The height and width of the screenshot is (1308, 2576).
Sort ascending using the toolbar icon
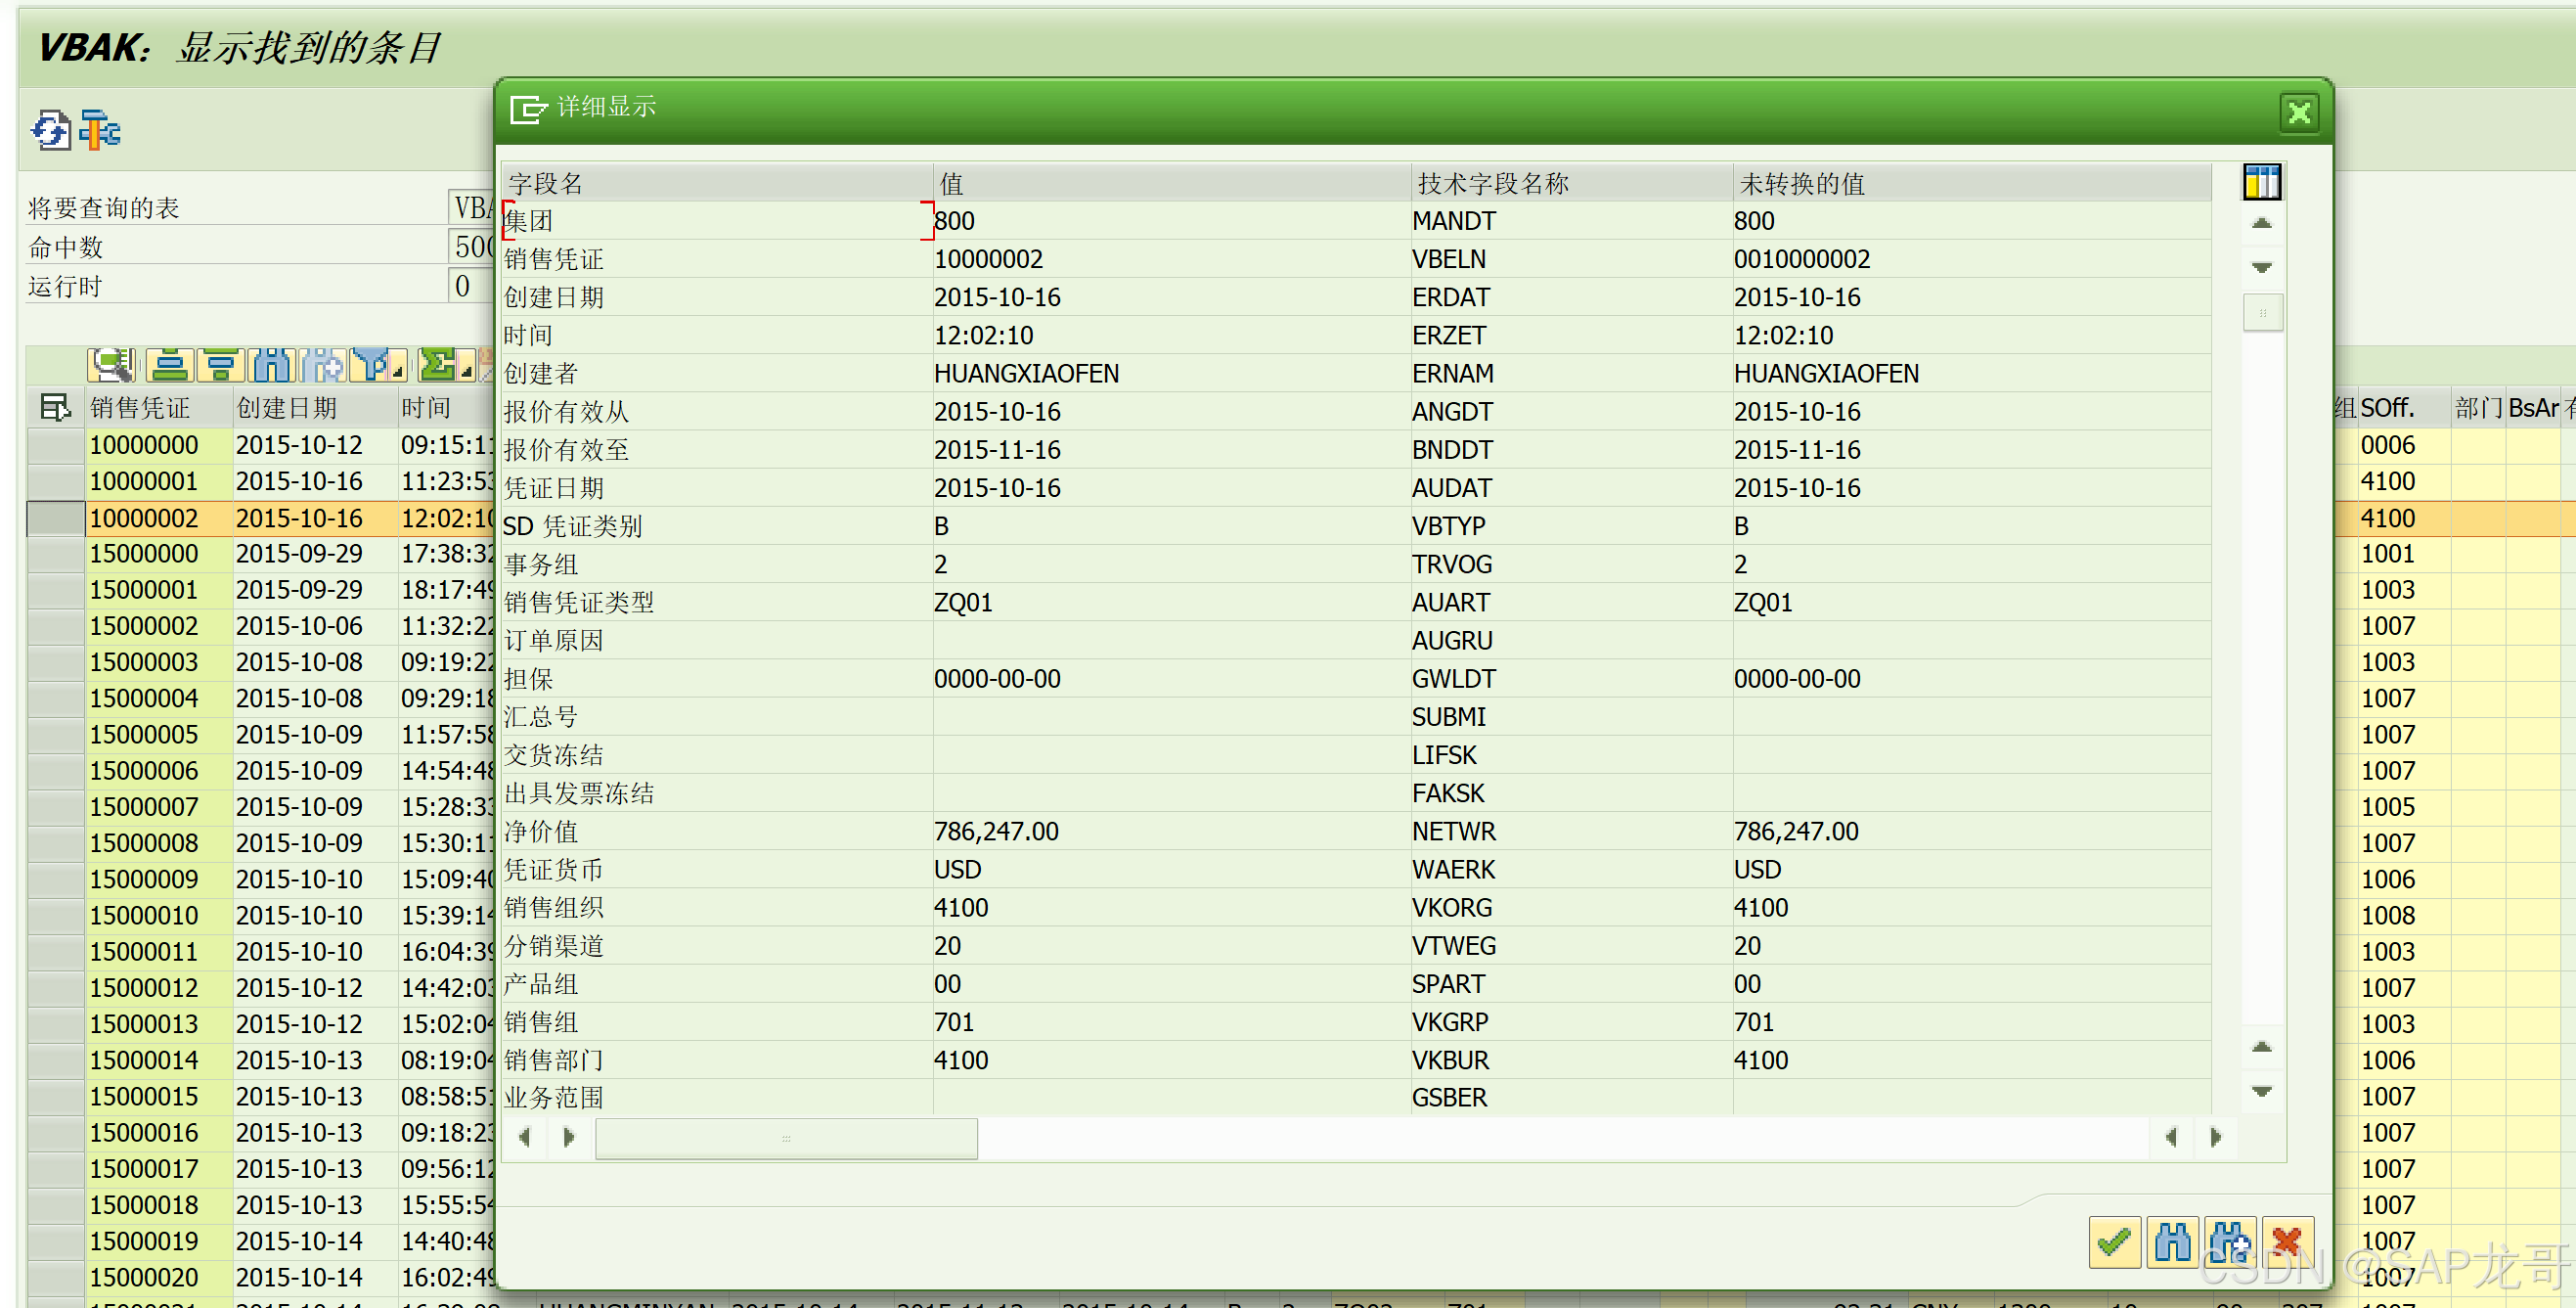(x=169, y=366)
